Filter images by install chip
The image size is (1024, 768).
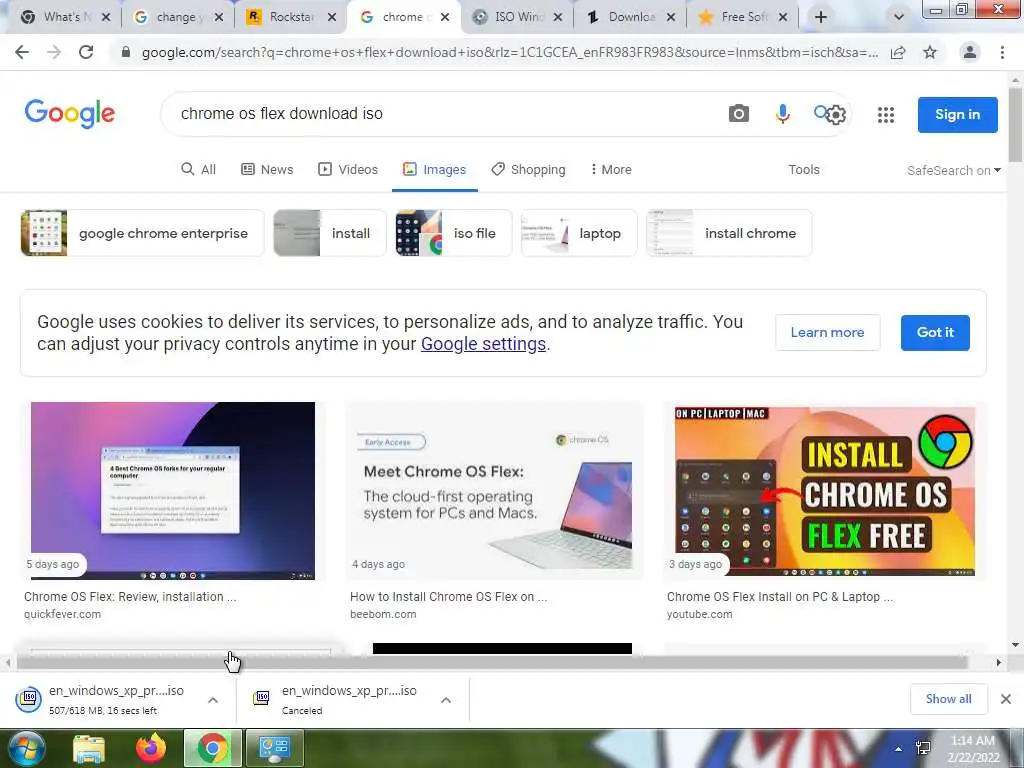(330, 233)
